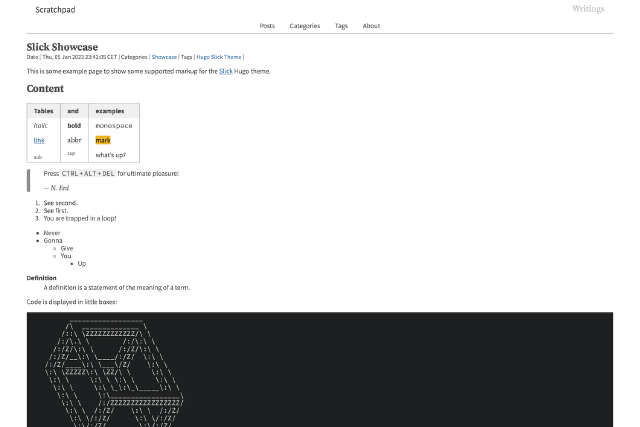Go to the Categories navigation item

(304, 26)
